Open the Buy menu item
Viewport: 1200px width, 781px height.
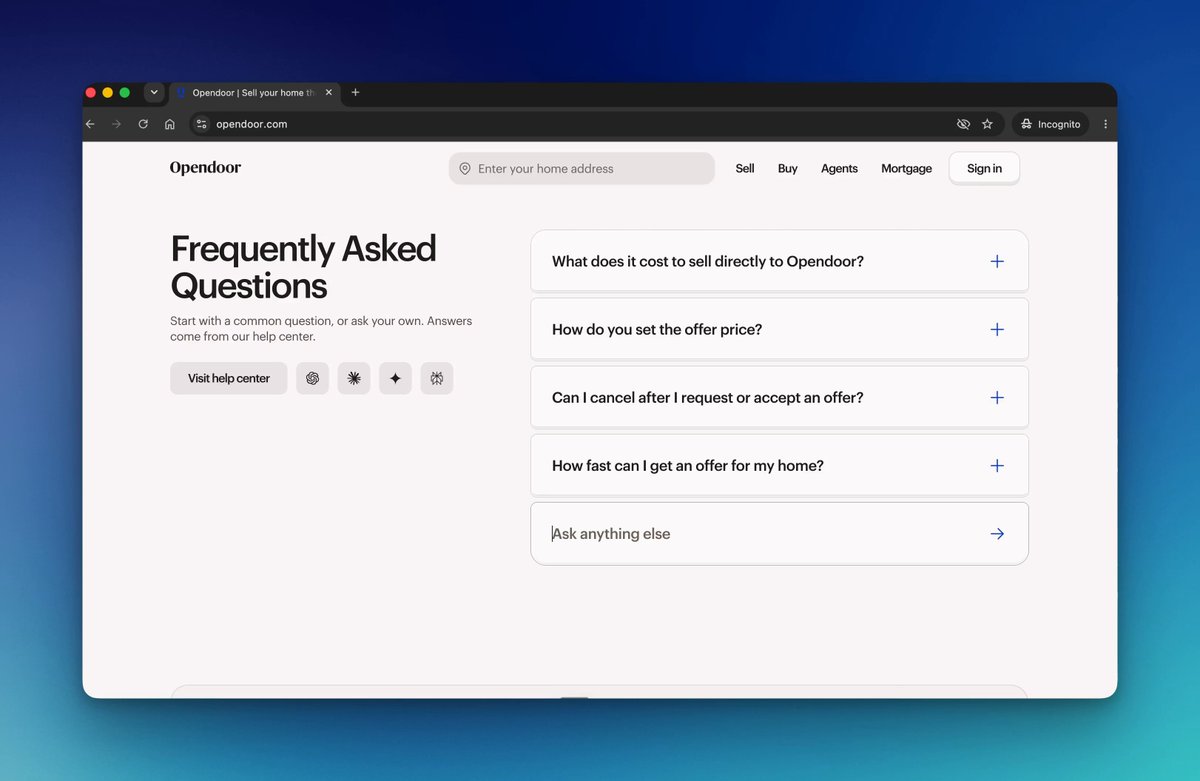[x=788, y=169]
